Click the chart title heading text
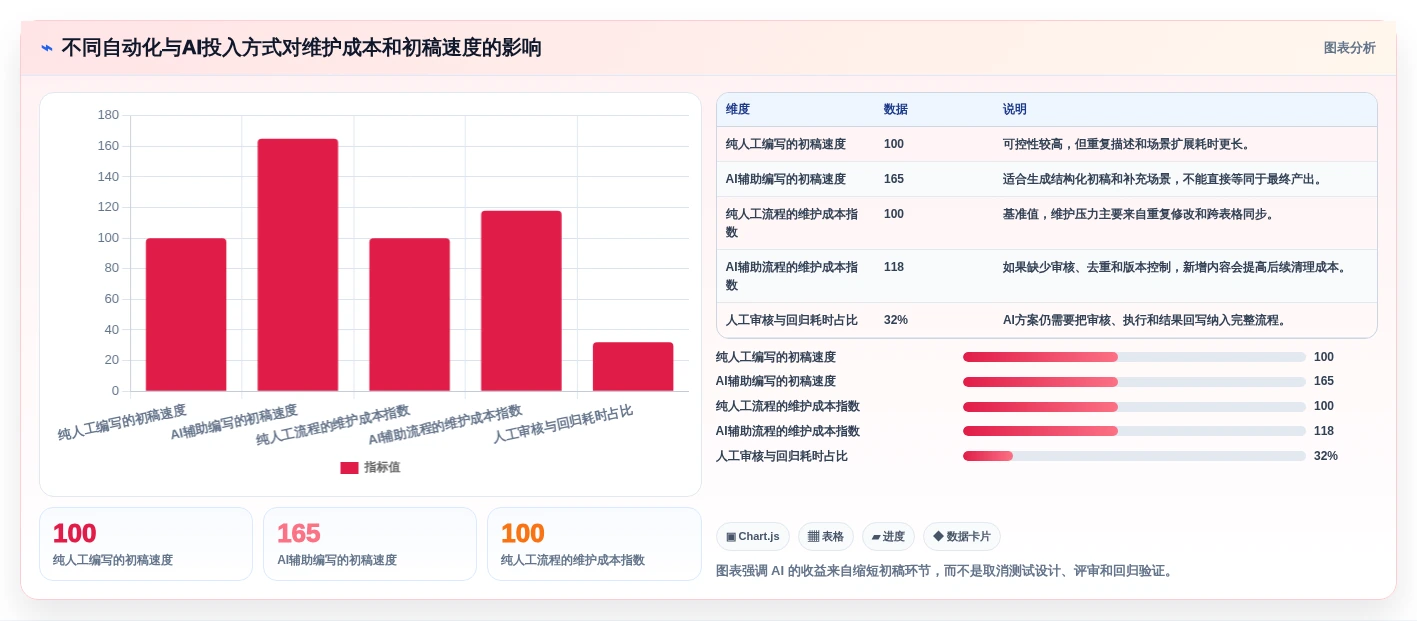The width and height of the screenshot is (1417, 621). pos(301,48)
